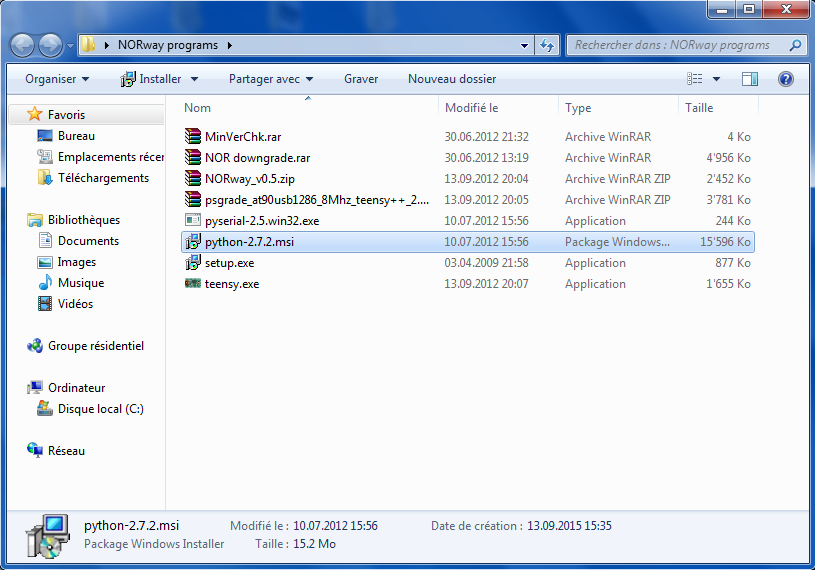Select the NOR downgrade.rar file name
This screenshot has height=570, width=815.
pos(257,157)
